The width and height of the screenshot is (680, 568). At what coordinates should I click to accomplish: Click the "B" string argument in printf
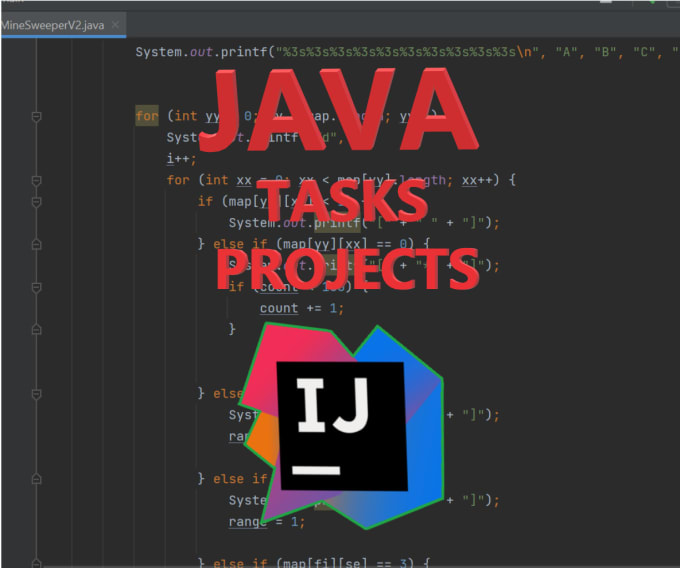[605, 52]
